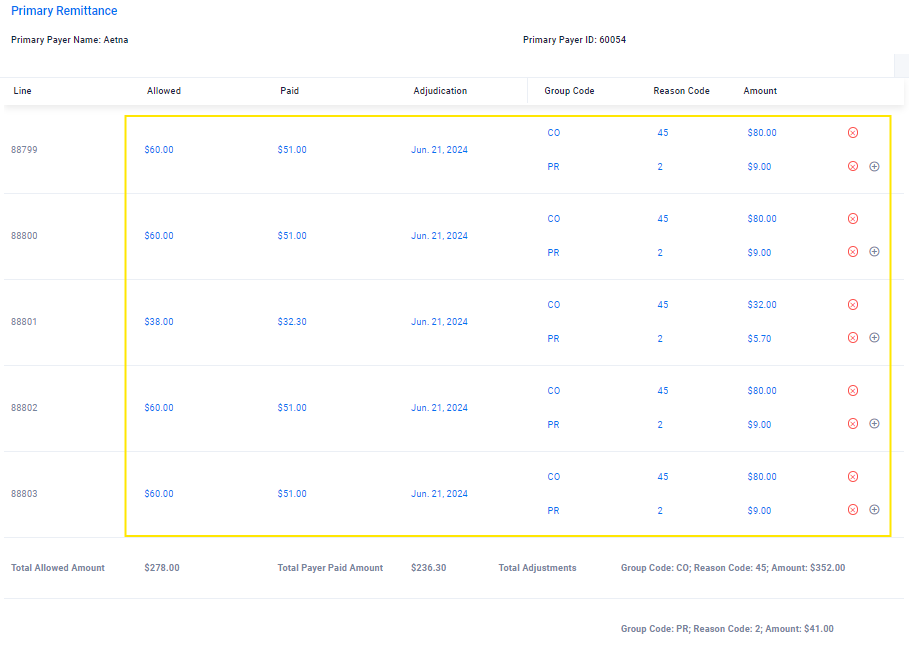Screen dimensions: 909x649
Task: Click the Reason Code column header
Action: (x=681, y=90)
